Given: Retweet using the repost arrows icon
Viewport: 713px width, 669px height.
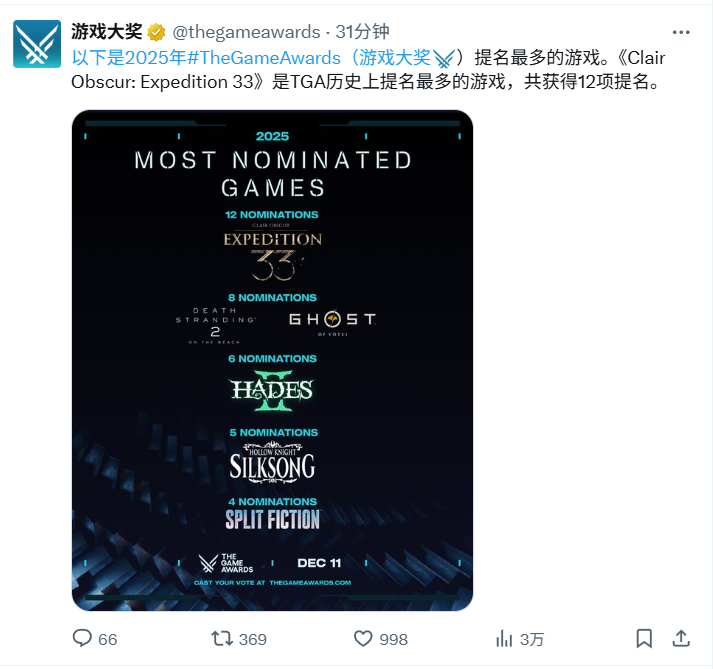Looking at the screenshot, I should (x=222, y=639).
